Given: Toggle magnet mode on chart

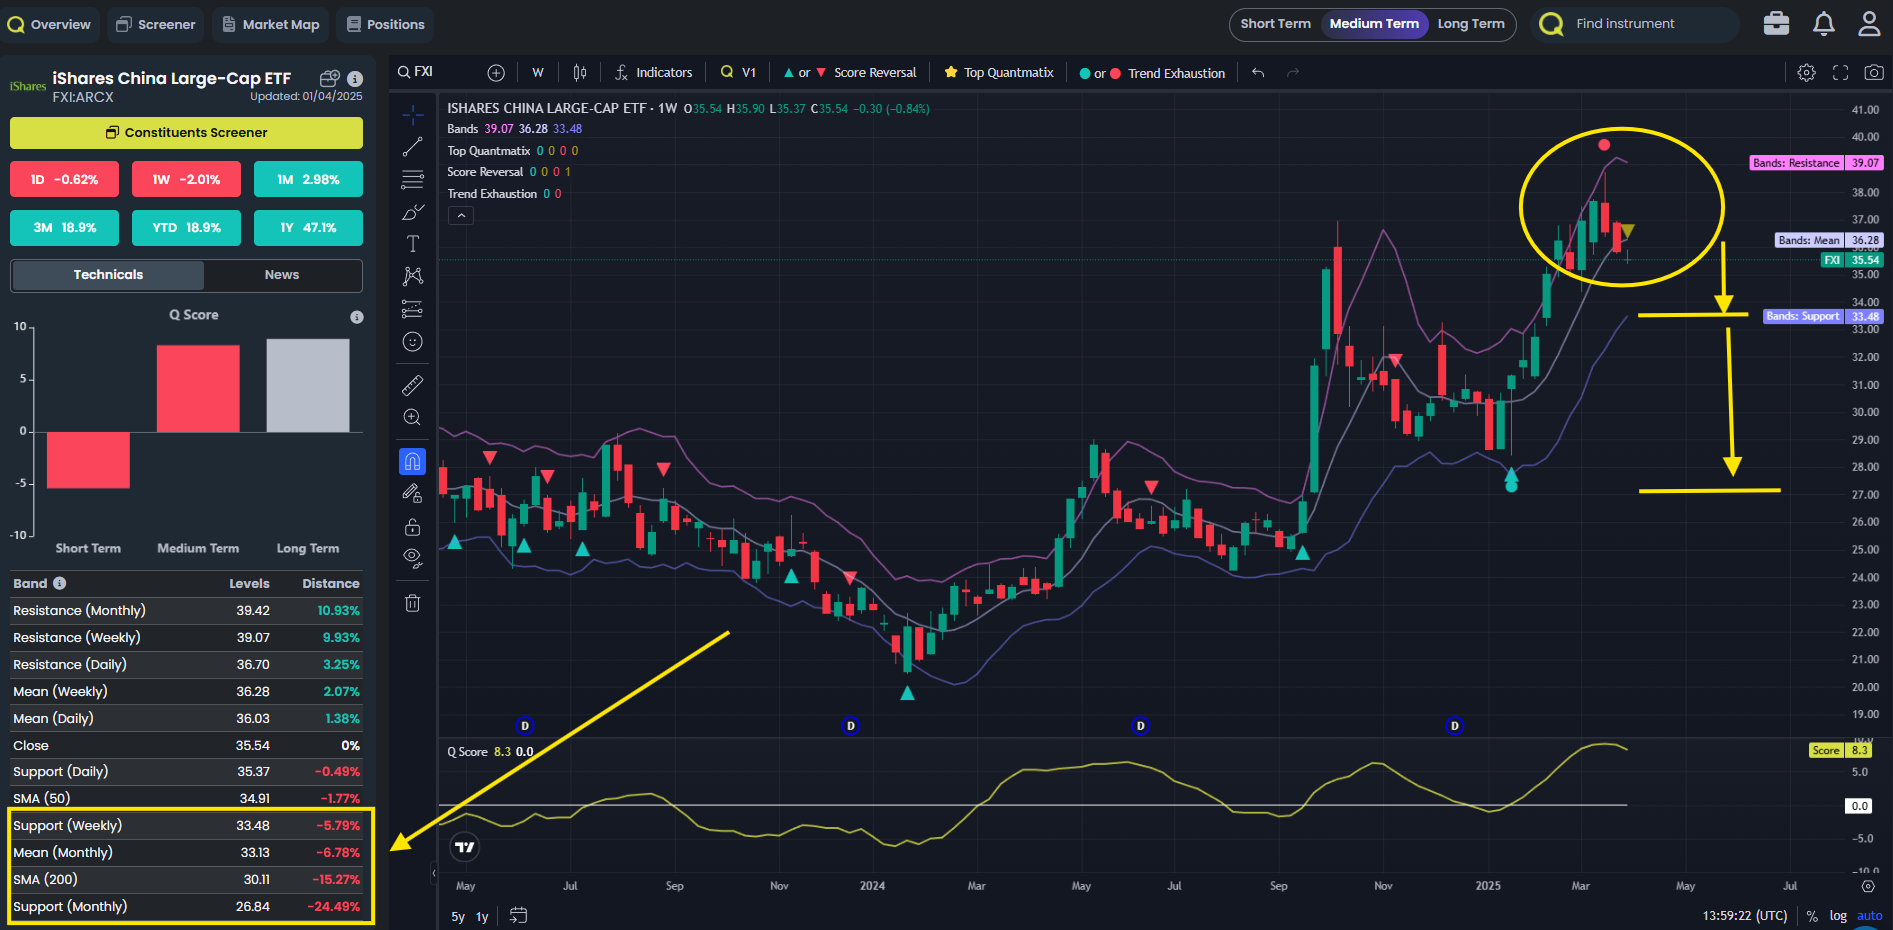Looking at the screenshot, I should click(x=412, y=461).
